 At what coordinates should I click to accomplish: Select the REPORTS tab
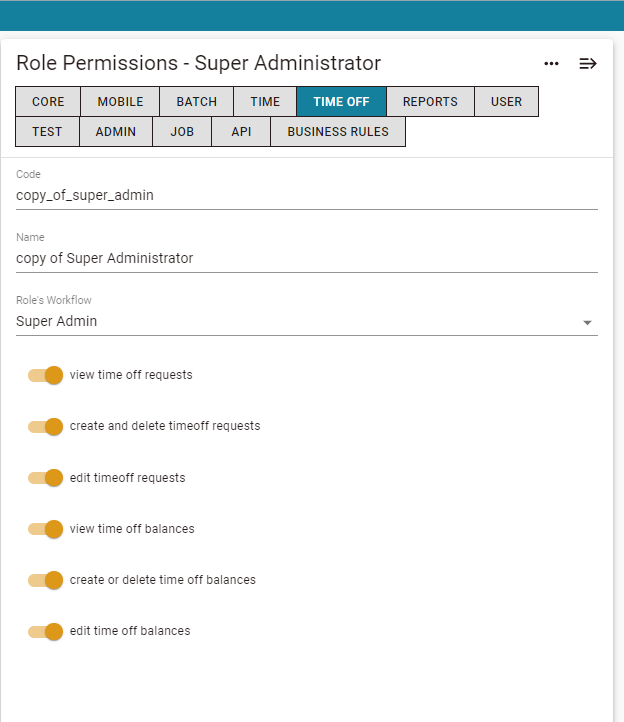(x=430, y=101)
